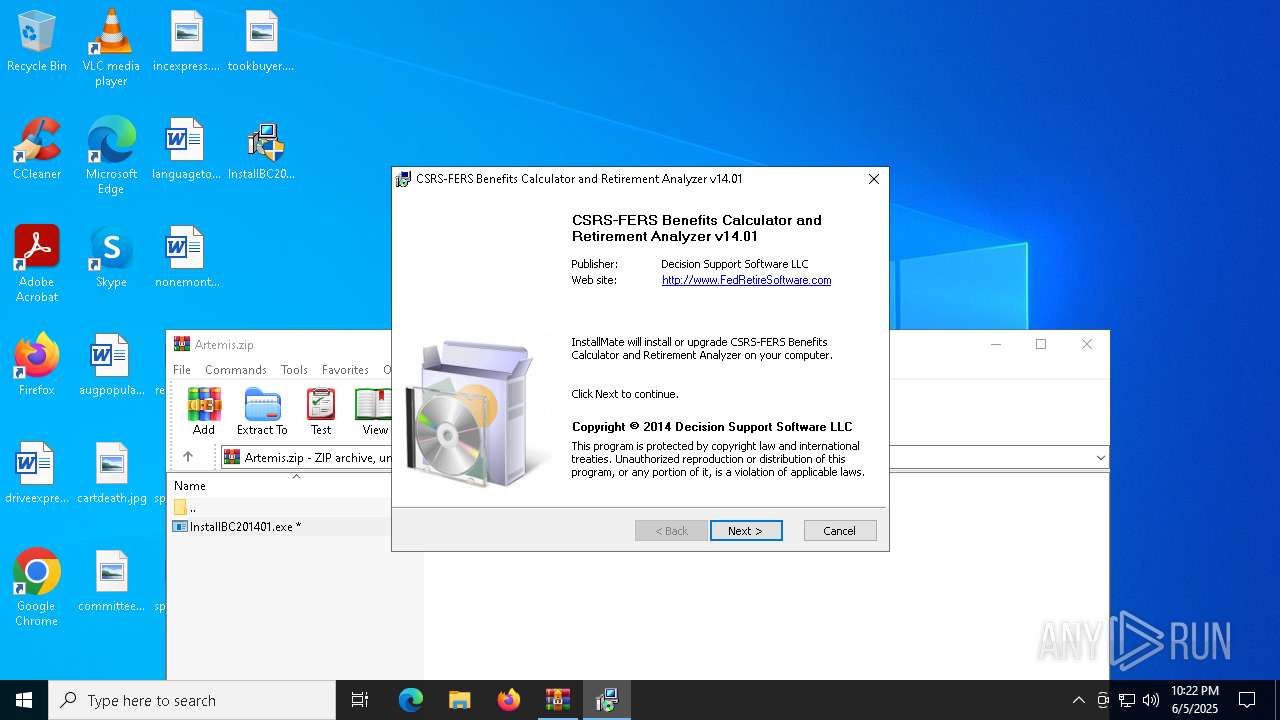
Task: Select the InstallBC20 installer desktop icon
Action: [261, 150]
